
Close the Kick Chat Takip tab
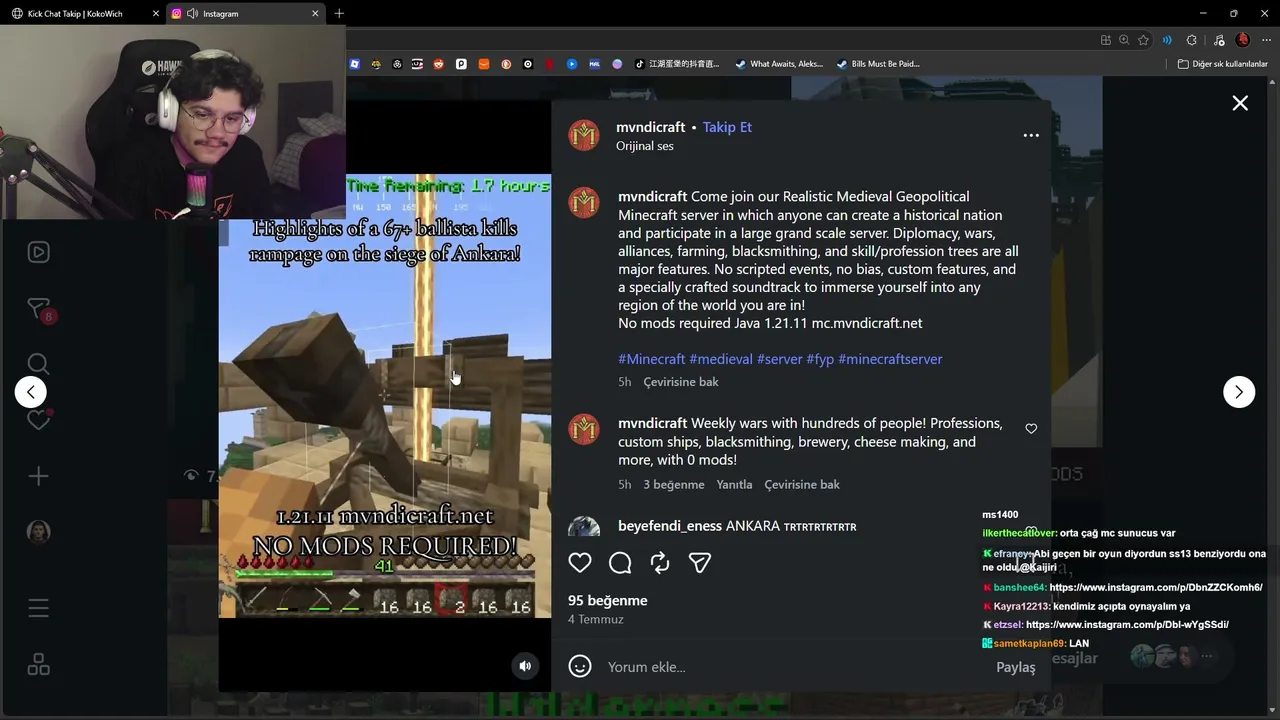click(156, 14)
